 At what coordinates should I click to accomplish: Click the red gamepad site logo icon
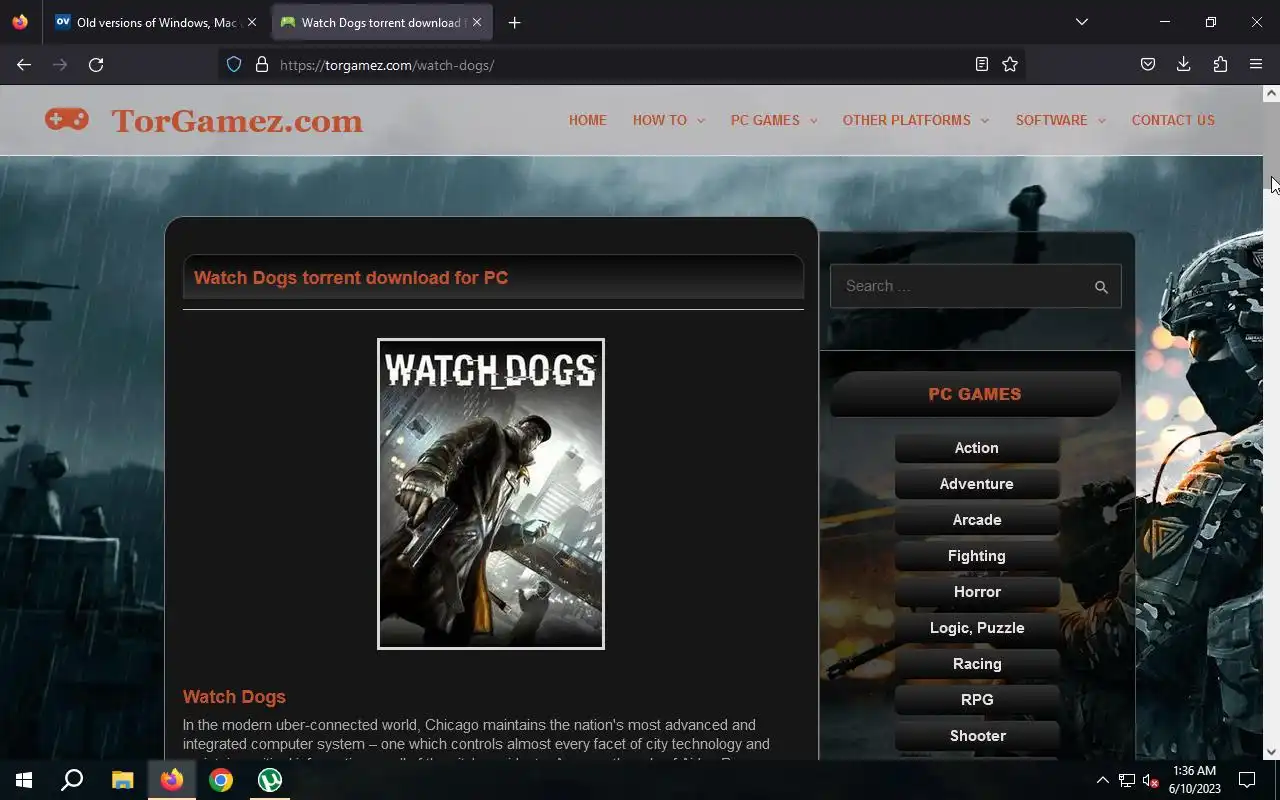[67, 120]
